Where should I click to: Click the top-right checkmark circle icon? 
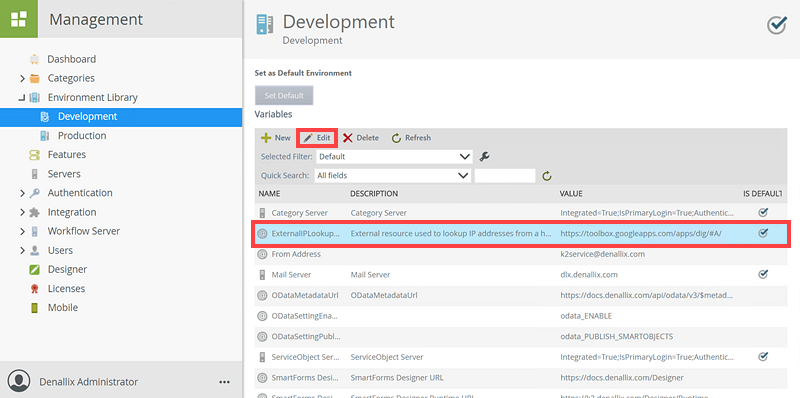pyautogui.click(x=777, y=25)
